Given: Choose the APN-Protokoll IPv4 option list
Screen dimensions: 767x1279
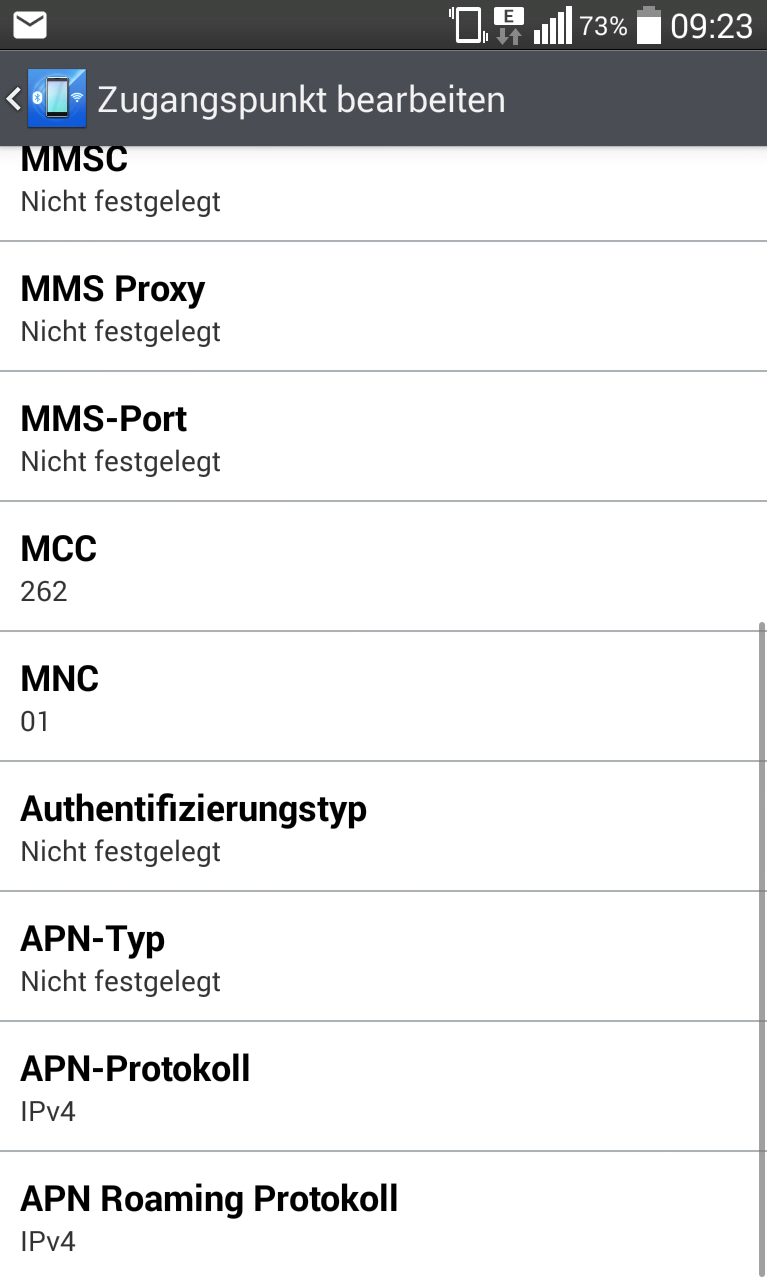Looking at the screenshot, I should (383, 1087).
